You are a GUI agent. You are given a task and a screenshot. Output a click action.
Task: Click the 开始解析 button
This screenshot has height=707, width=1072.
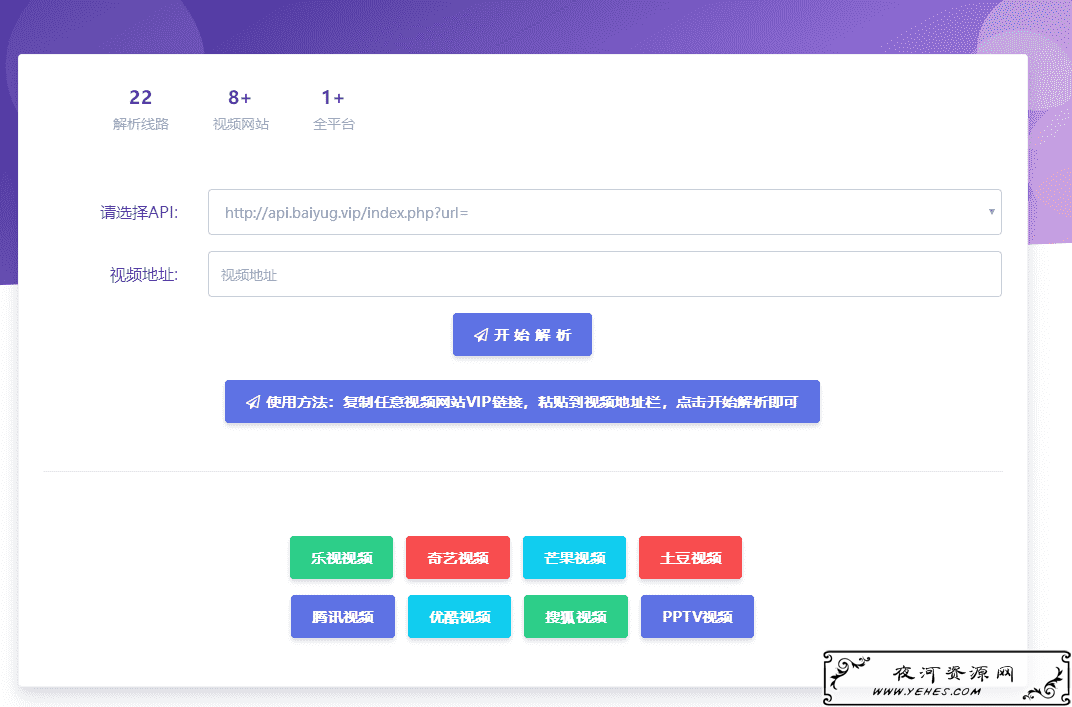522,334
